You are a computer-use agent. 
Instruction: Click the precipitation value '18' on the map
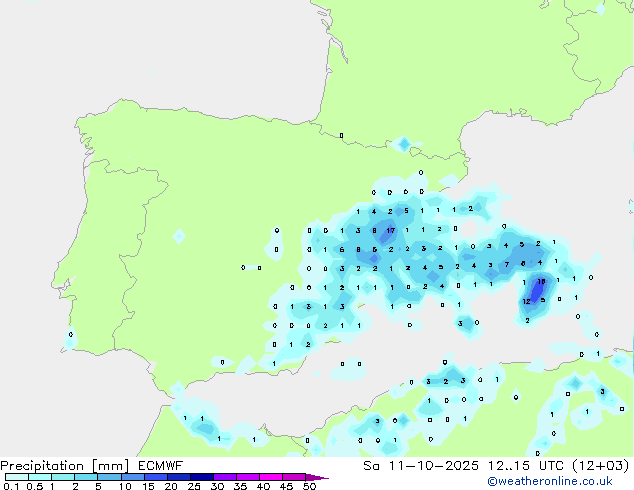click(541, 281)
